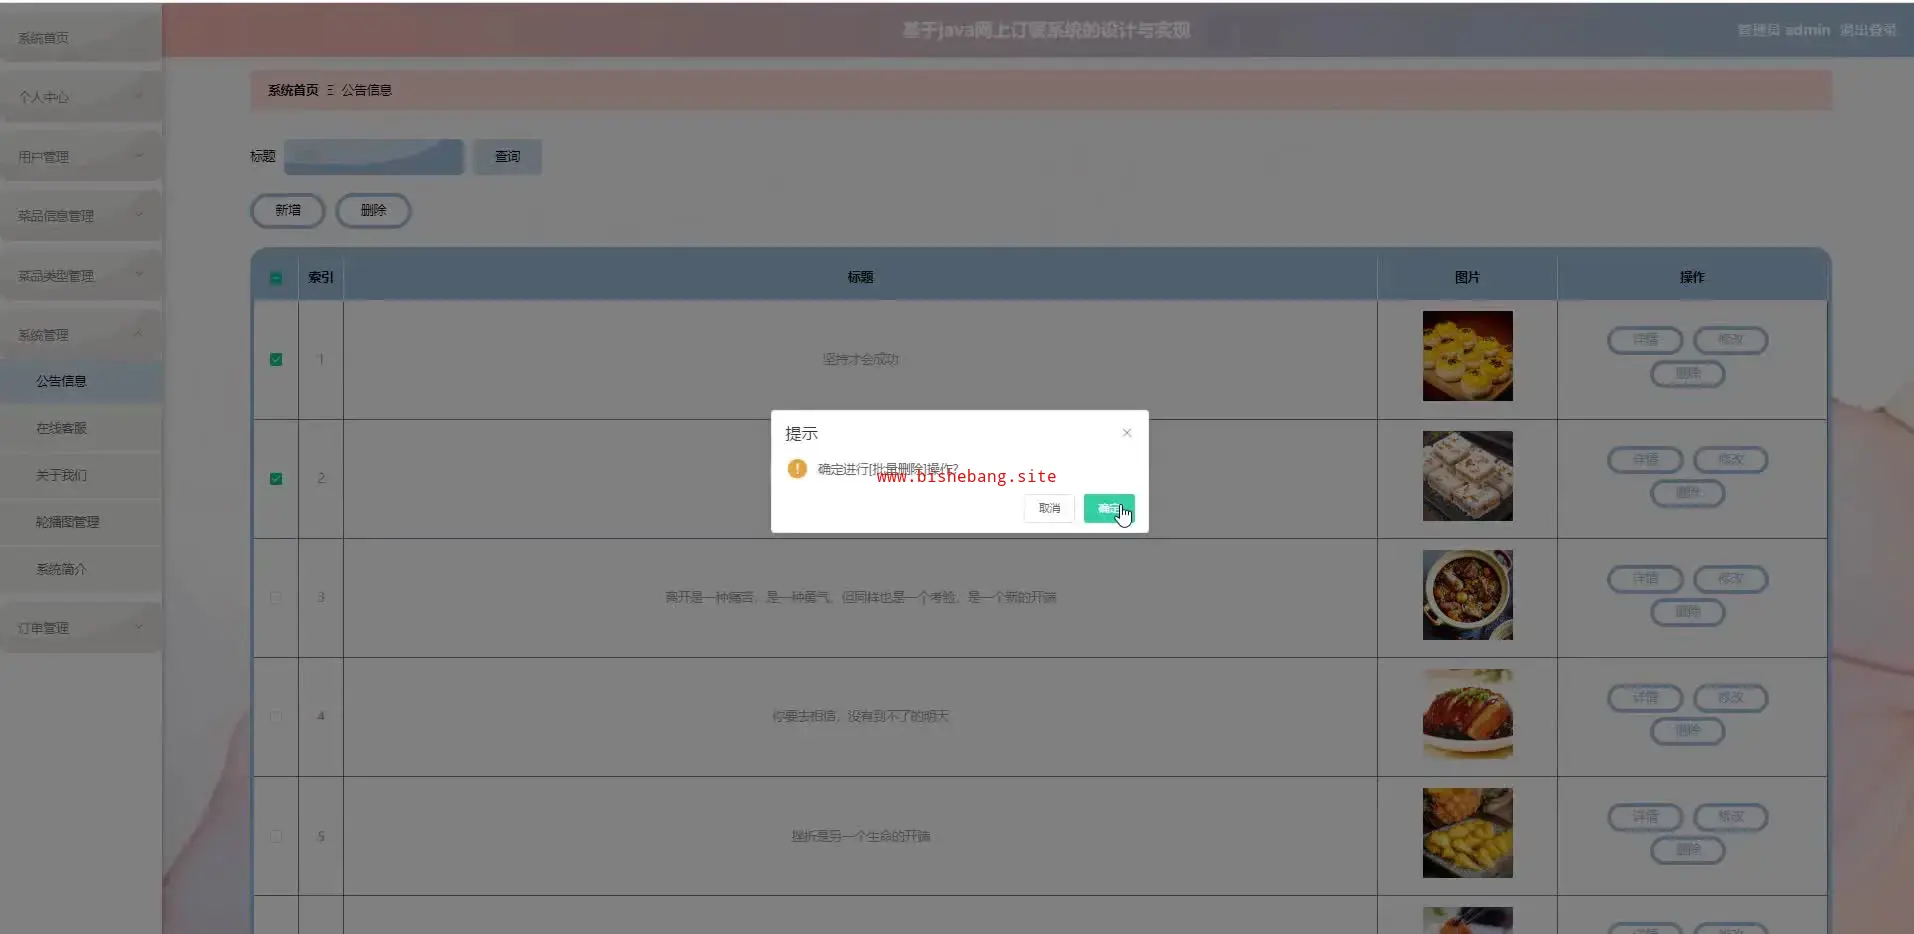Click the row 3 title starting with 离开是一种痛苦
This screenshot has height=934, width=1914.
click(861, 597)
